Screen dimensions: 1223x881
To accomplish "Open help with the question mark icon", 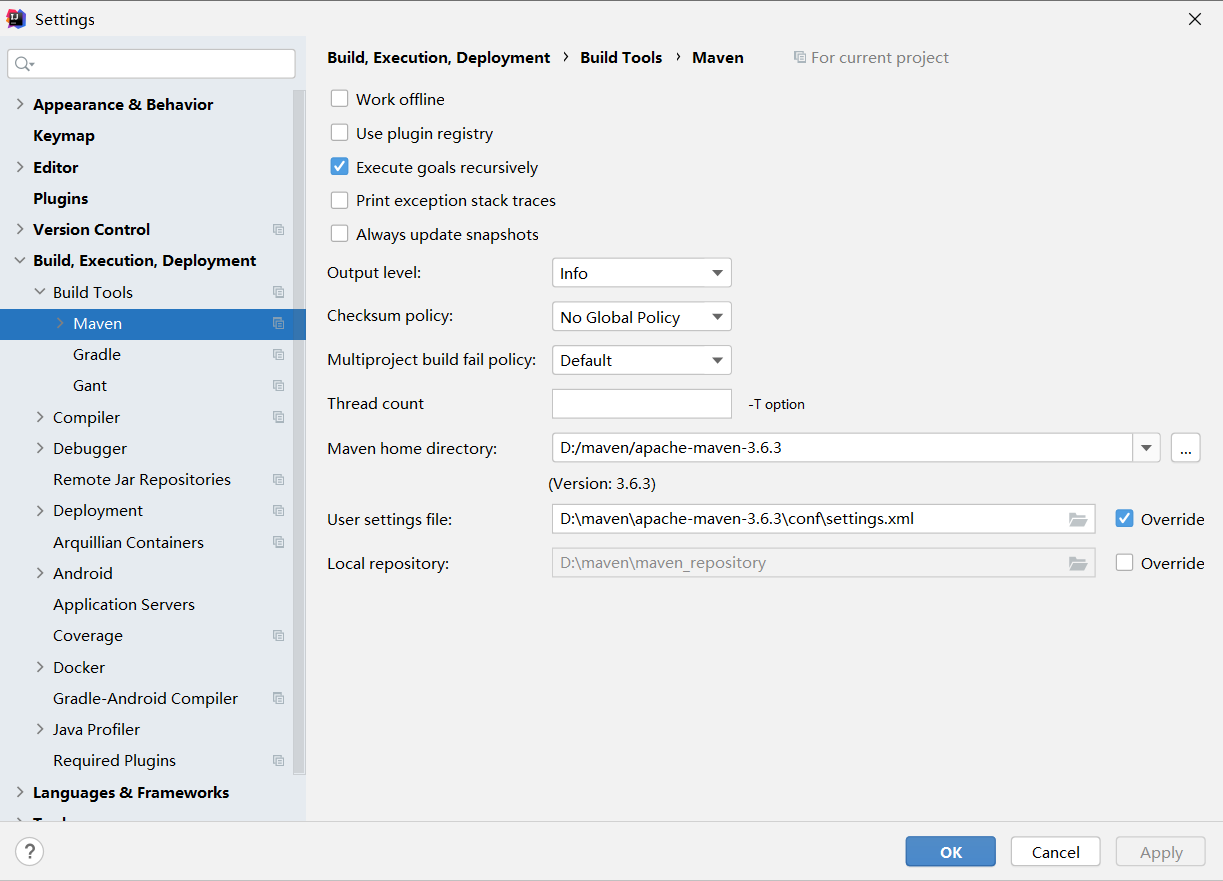I will [30, 852].
